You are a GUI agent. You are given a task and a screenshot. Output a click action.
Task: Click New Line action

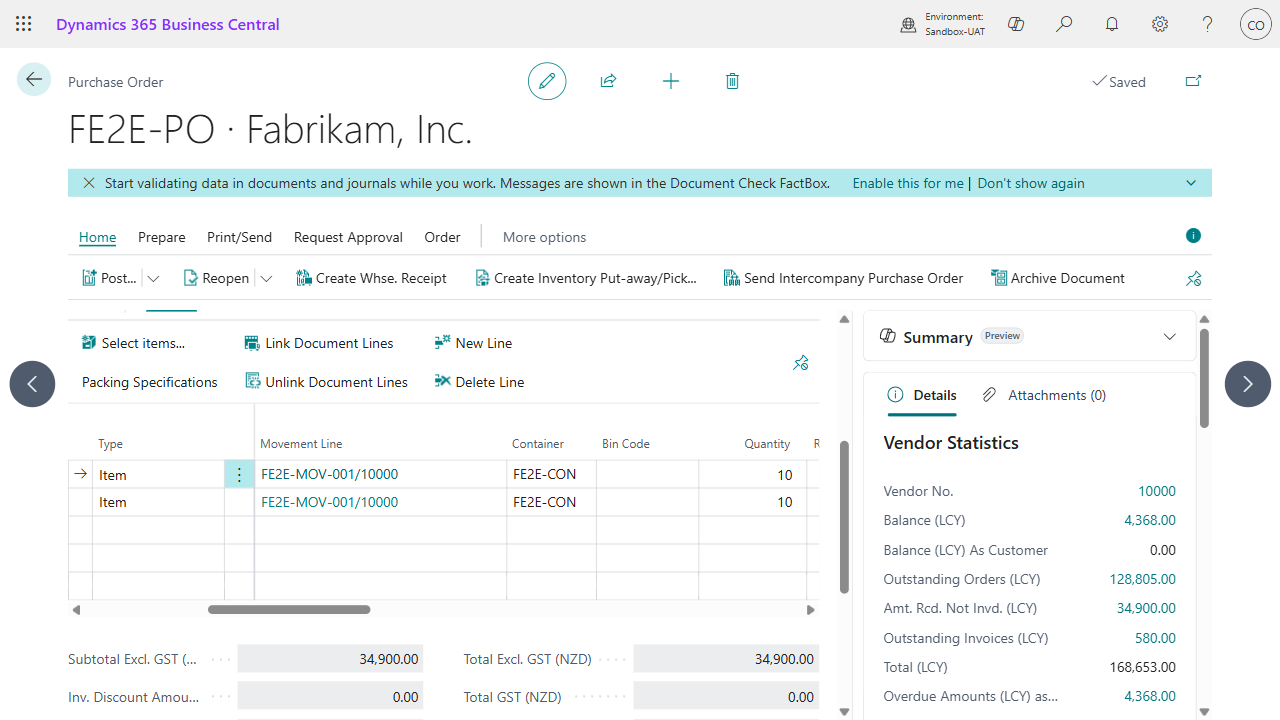coord(473,343)
